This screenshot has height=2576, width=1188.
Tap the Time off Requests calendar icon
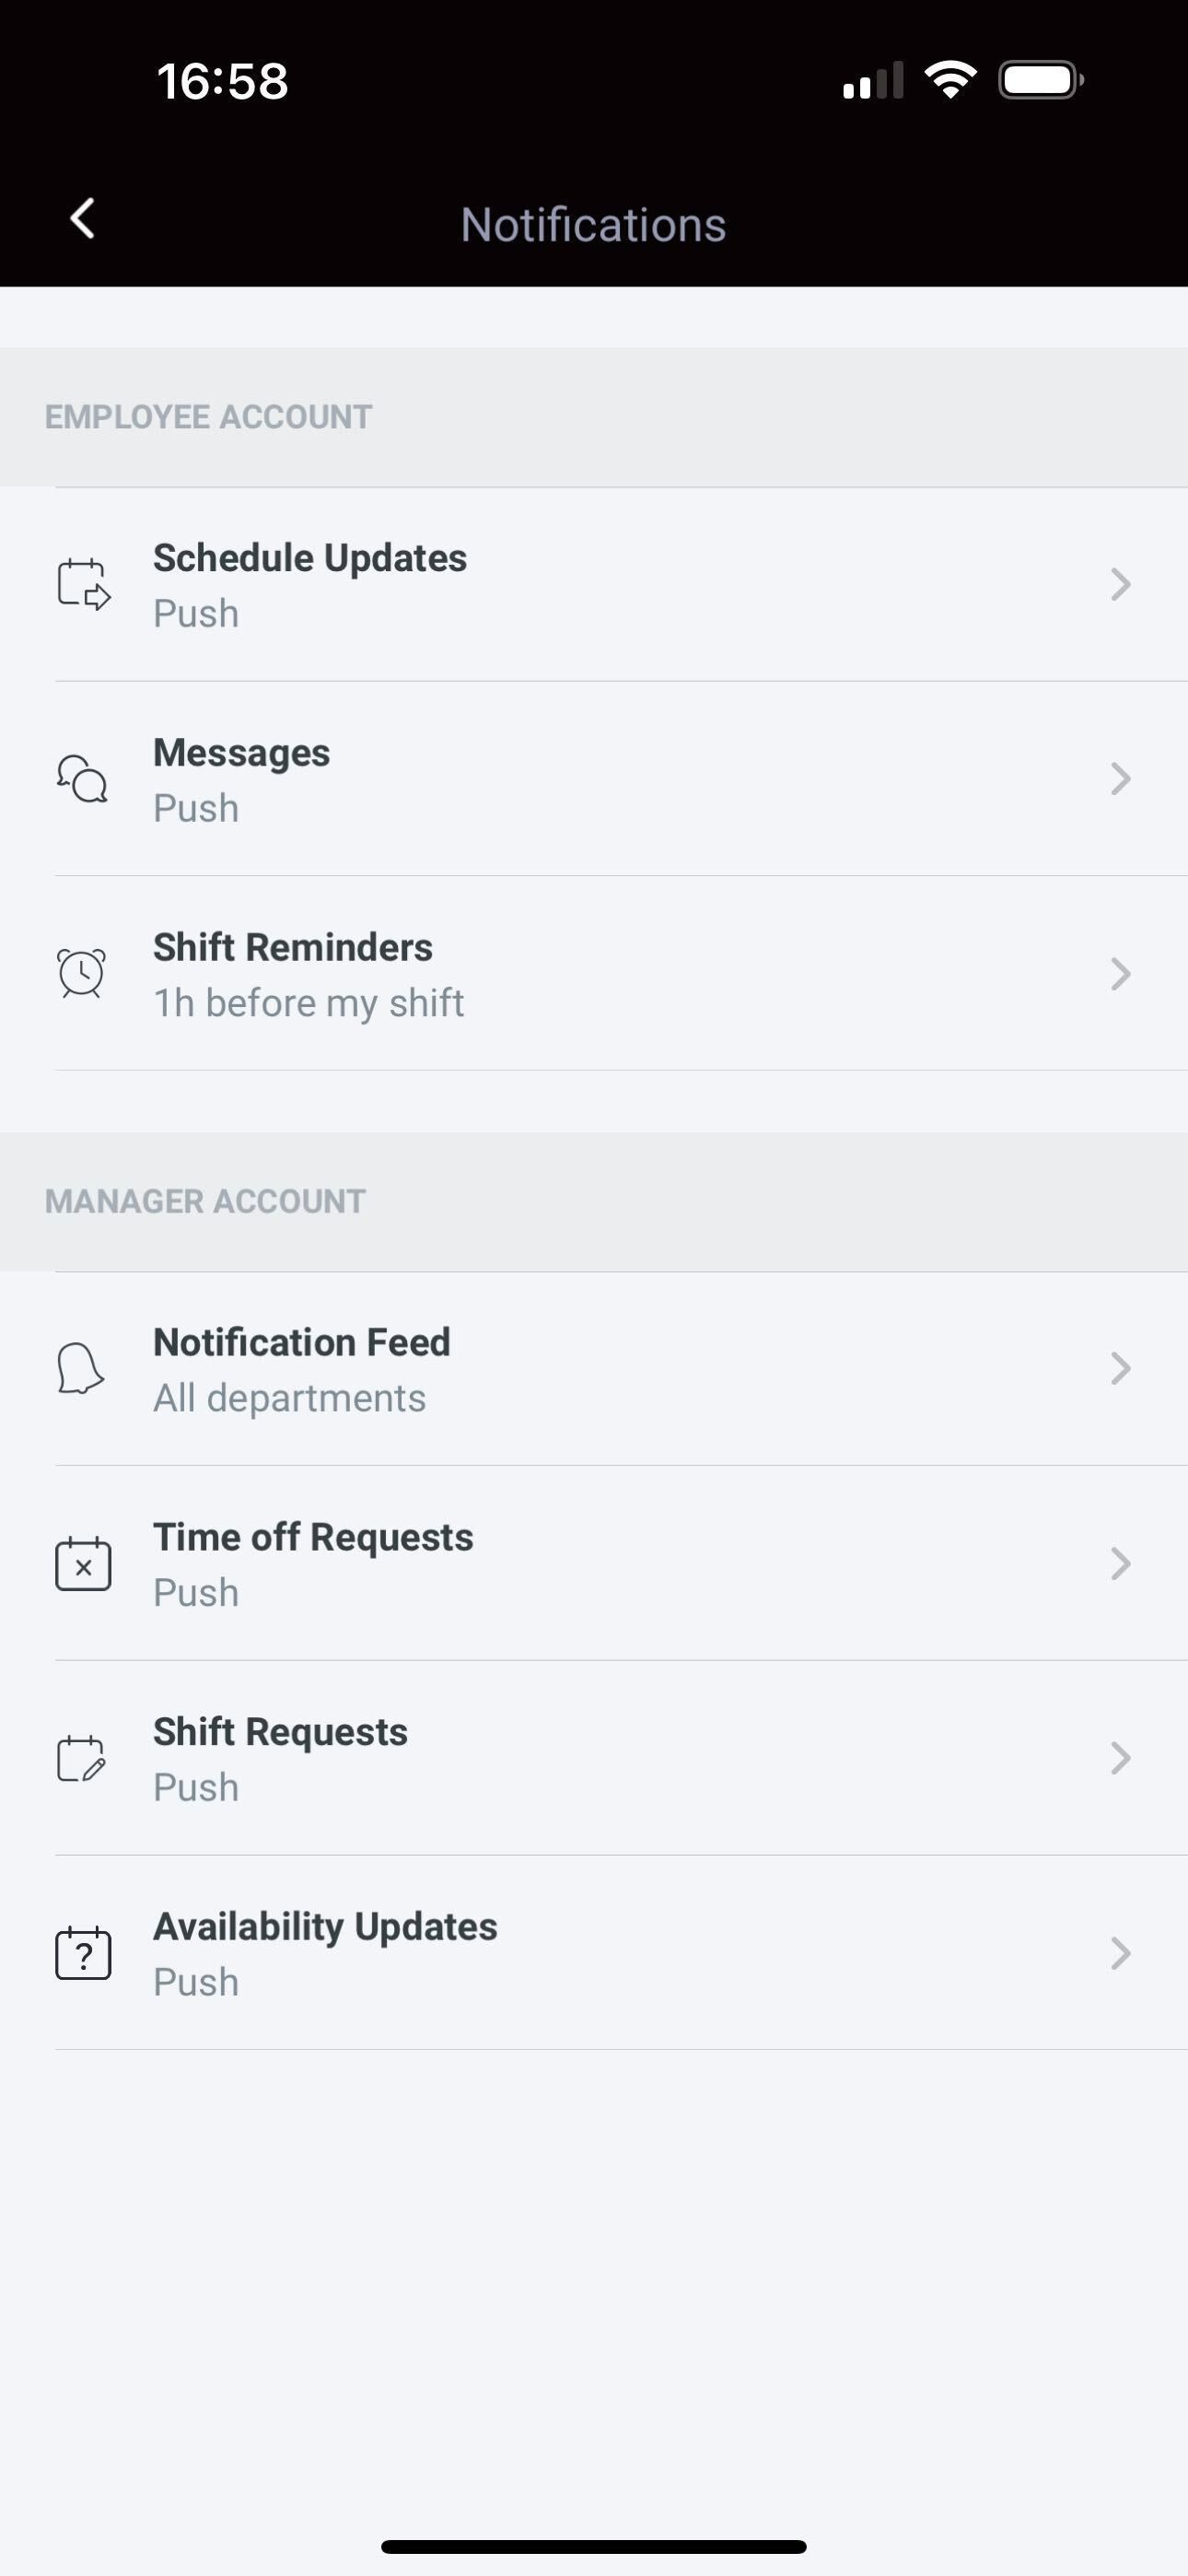[x=83, y=1563]
